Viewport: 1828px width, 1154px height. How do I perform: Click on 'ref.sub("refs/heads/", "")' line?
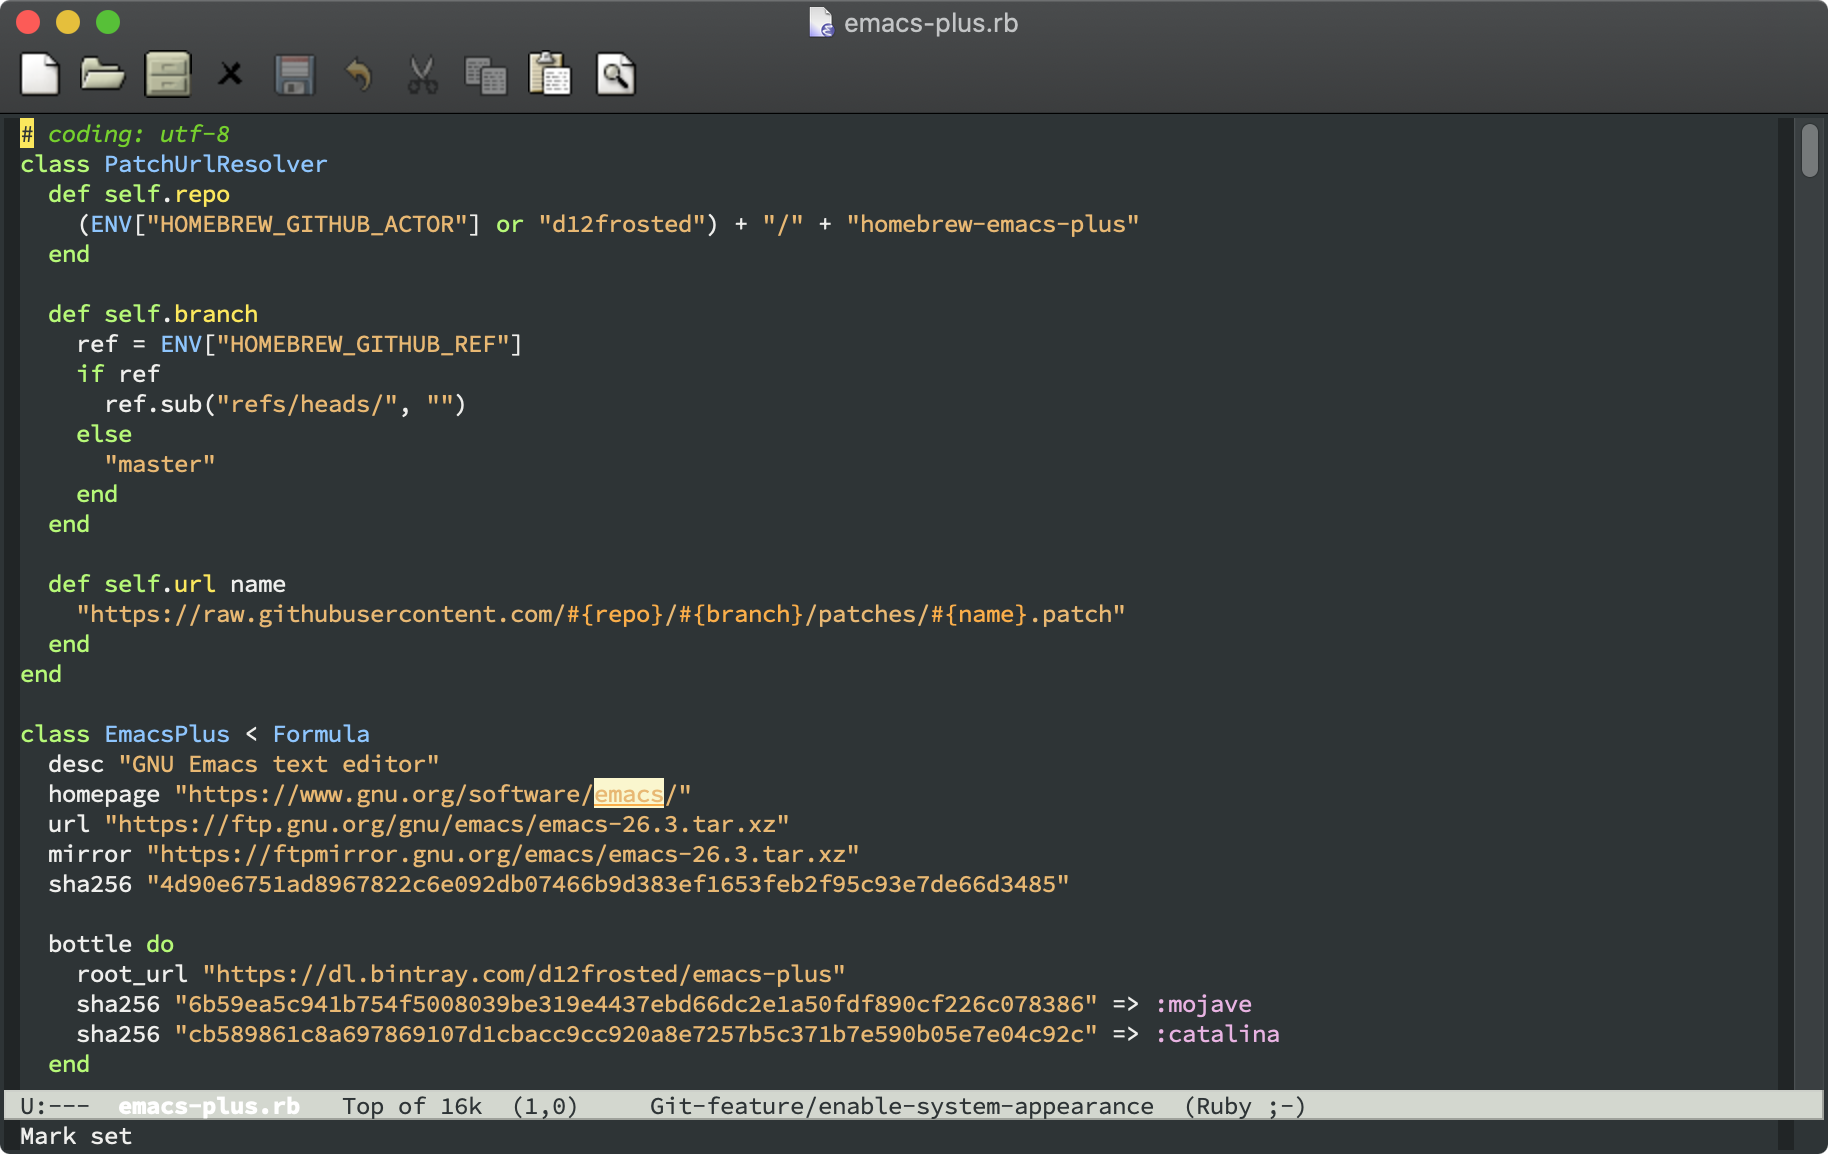coord(286,404)
